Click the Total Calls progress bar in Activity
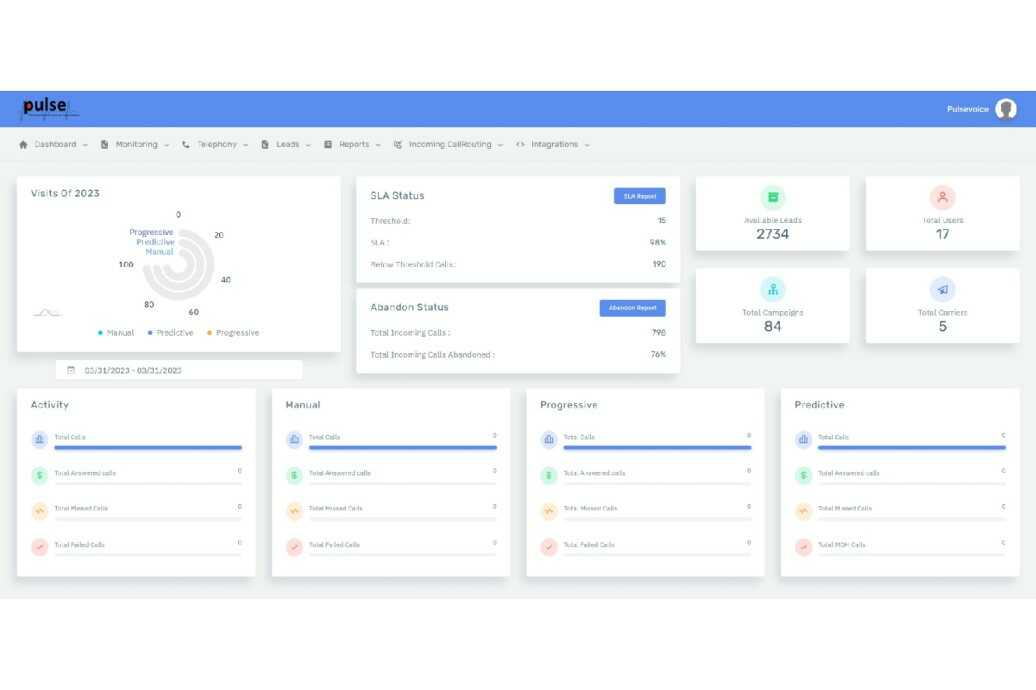This screenshot has height=690, width=1036. (147, 447)
